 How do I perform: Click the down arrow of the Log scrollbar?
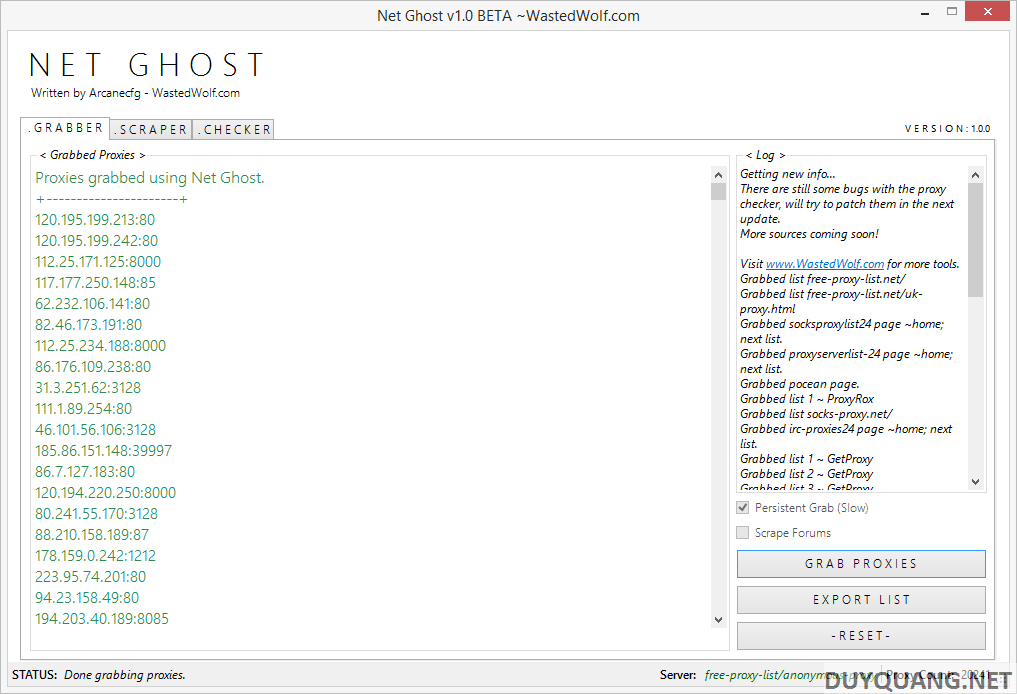click(975, 481)
